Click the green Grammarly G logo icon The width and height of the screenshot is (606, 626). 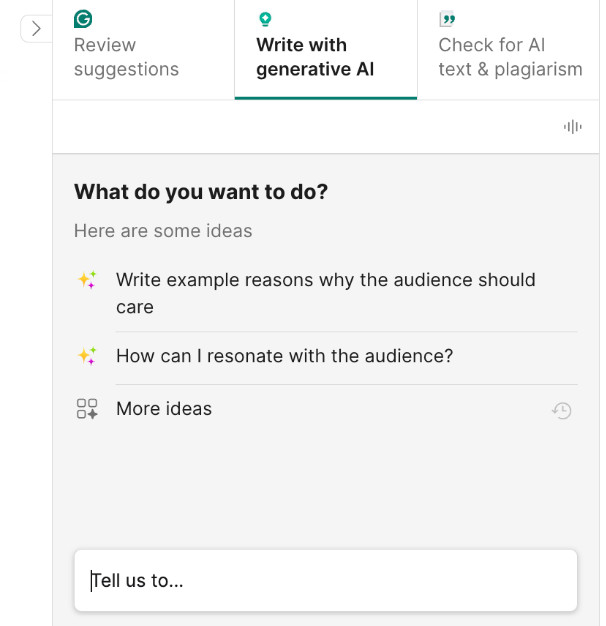pyautogui.click(x=83, y=19)
